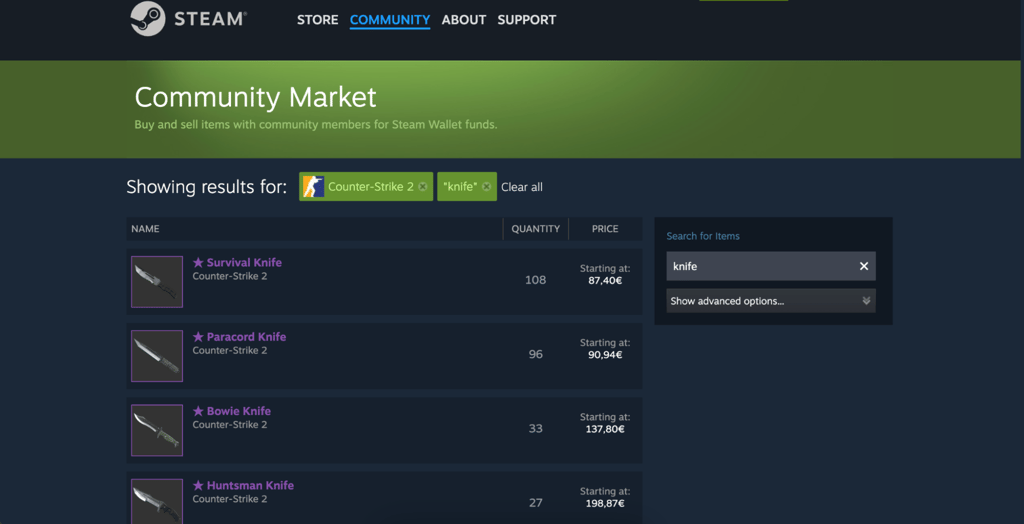Remove the Counter-Strike 2 filter with its x icon

click(x=423, y=187)
